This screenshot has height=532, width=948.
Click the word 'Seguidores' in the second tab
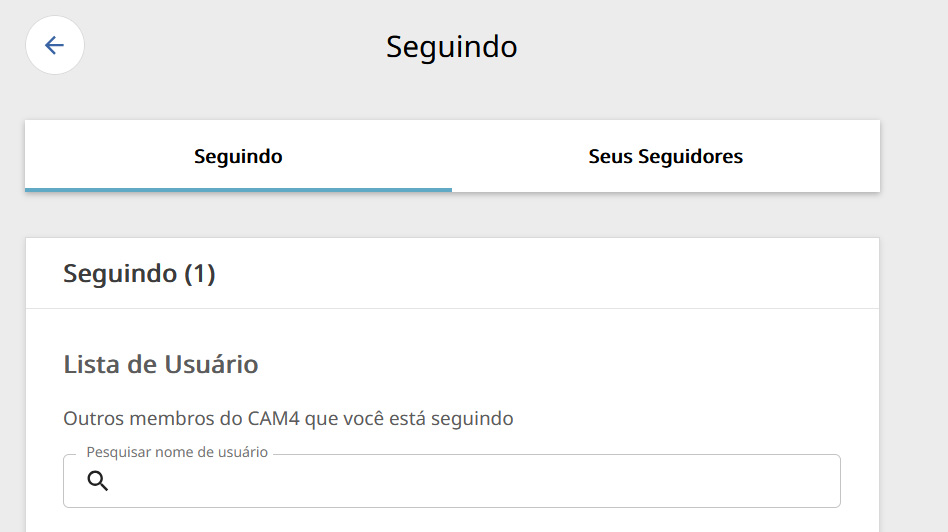(x=690, y=157)
